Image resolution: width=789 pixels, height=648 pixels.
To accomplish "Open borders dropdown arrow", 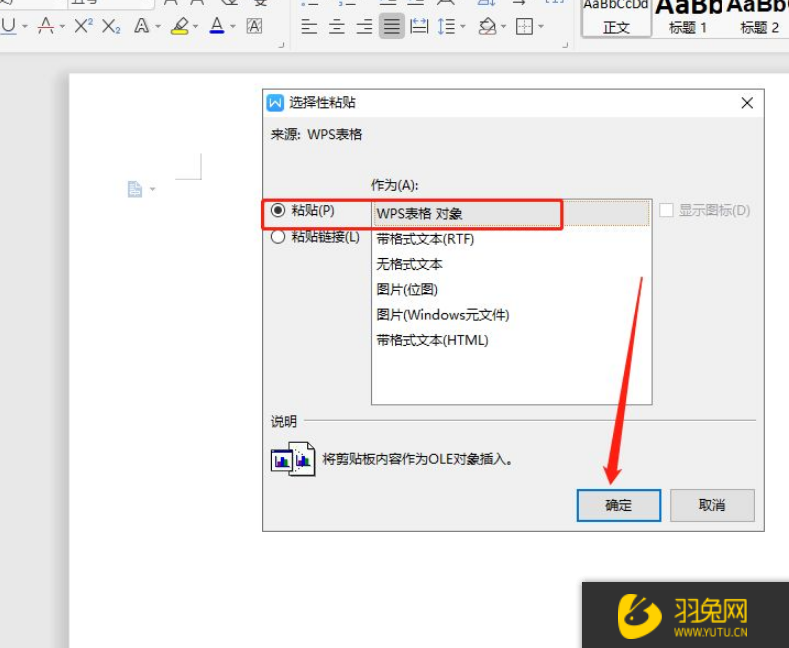I will 541,26.
